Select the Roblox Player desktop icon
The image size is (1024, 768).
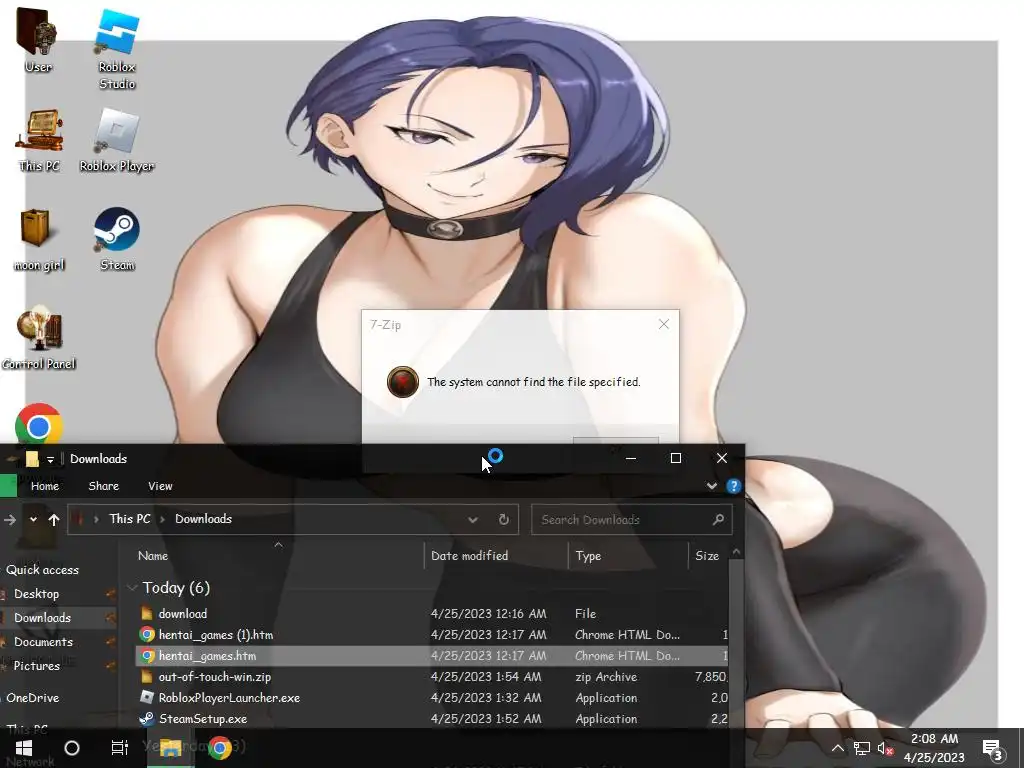(117, 140)
